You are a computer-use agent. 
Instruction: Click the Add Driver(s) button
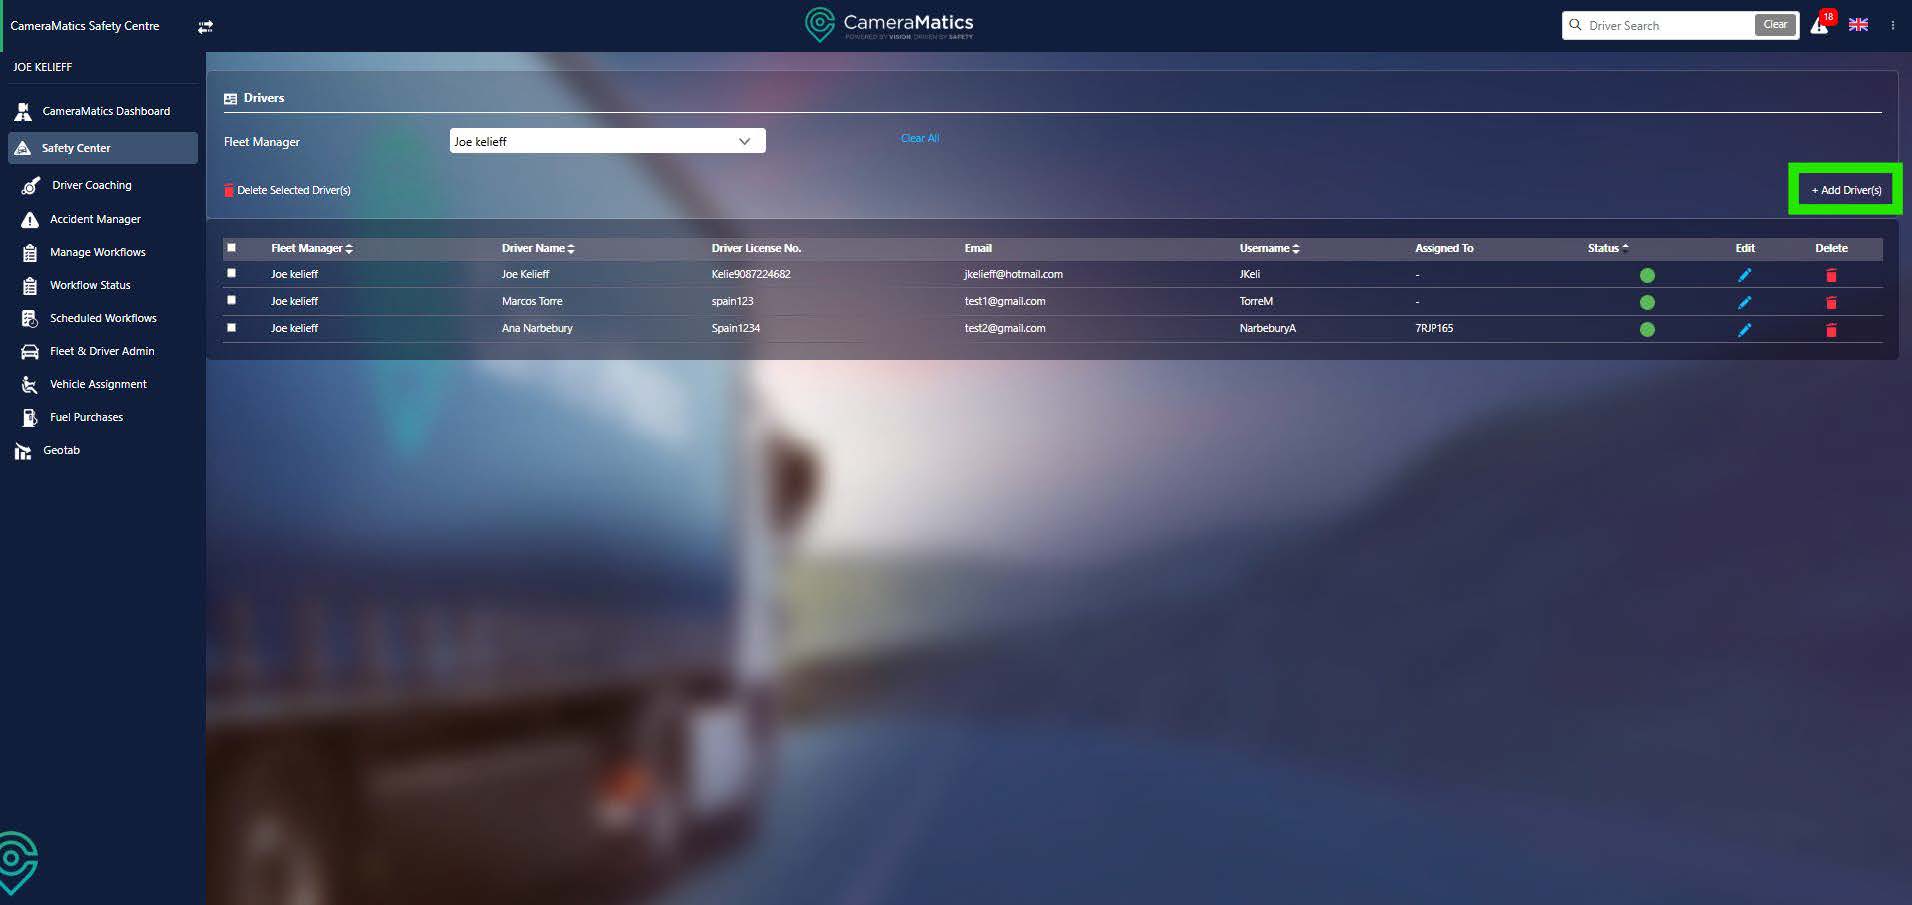click(1845, 190)
